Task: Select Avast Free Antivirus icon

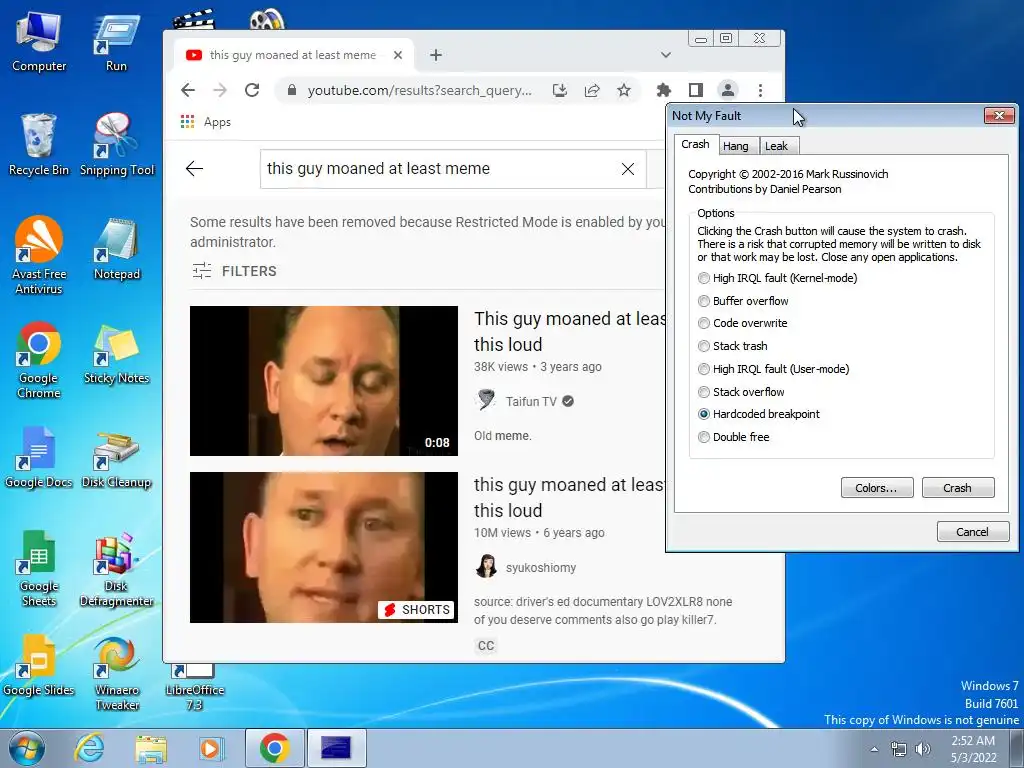Action: pyautogui.click(x=39, y=256)
